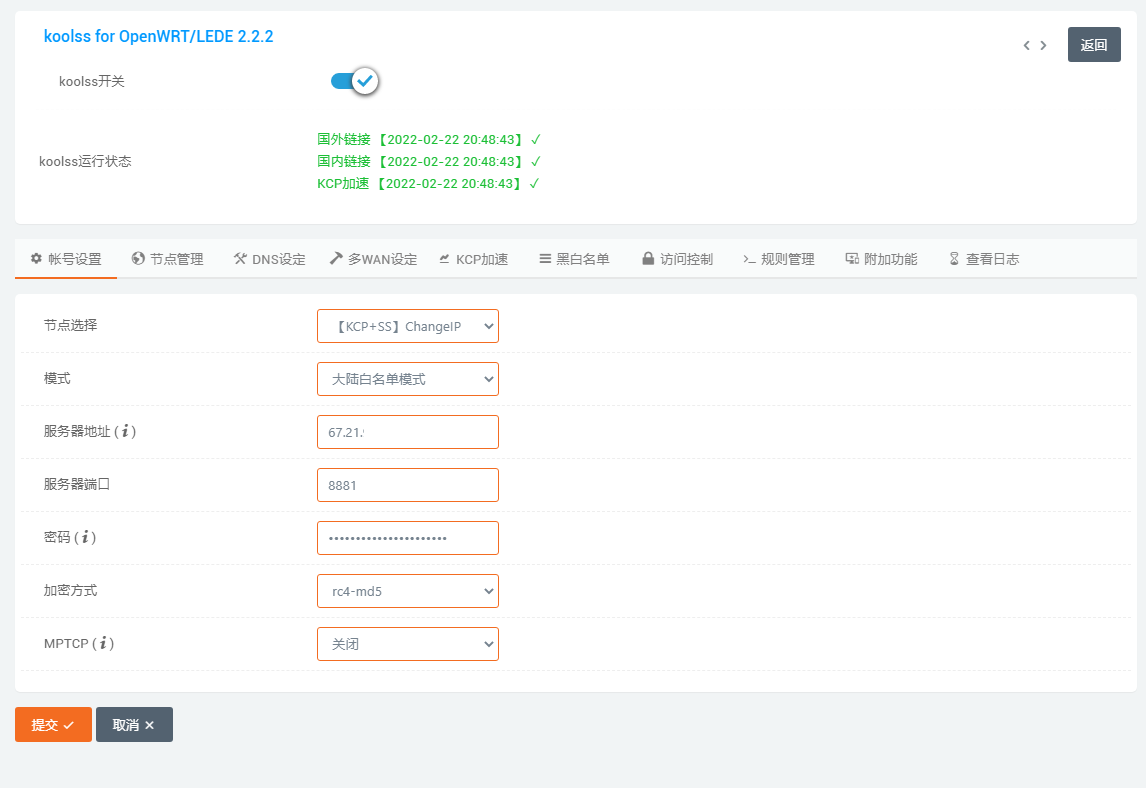
Task: Click the info icon next to 密码
Action: click(x=85, y=537)
